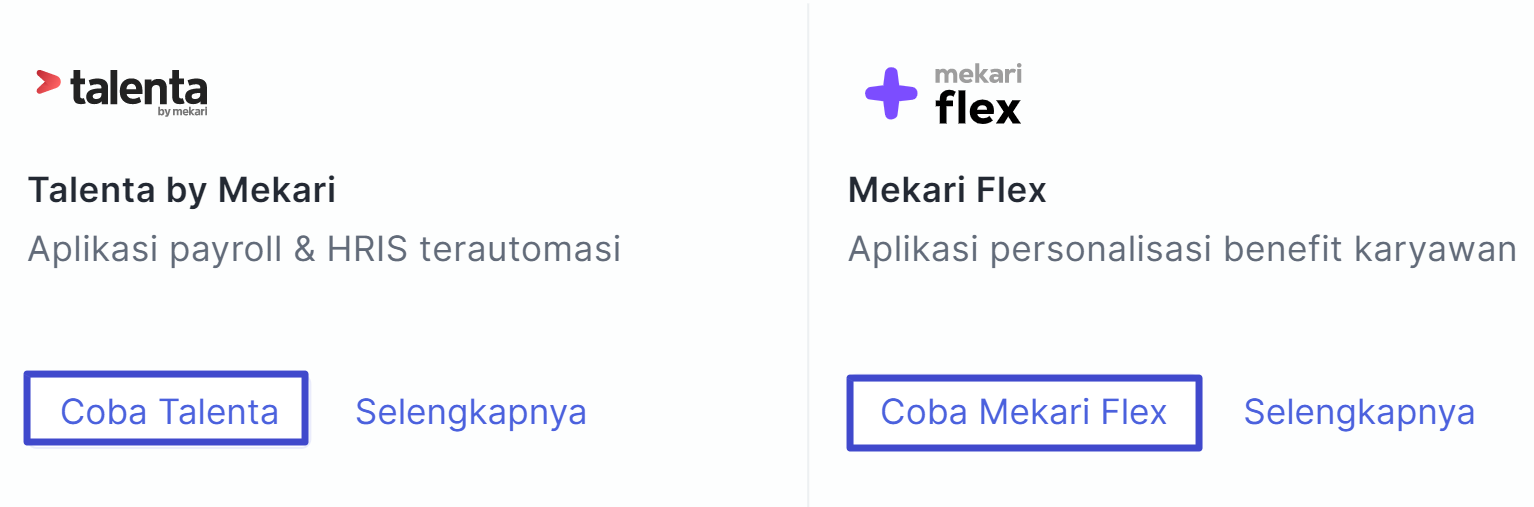This screenshot has height=507, width=1534.
Task: Click the empty area below the Mekari Flex description
Action: (1182, 320)
